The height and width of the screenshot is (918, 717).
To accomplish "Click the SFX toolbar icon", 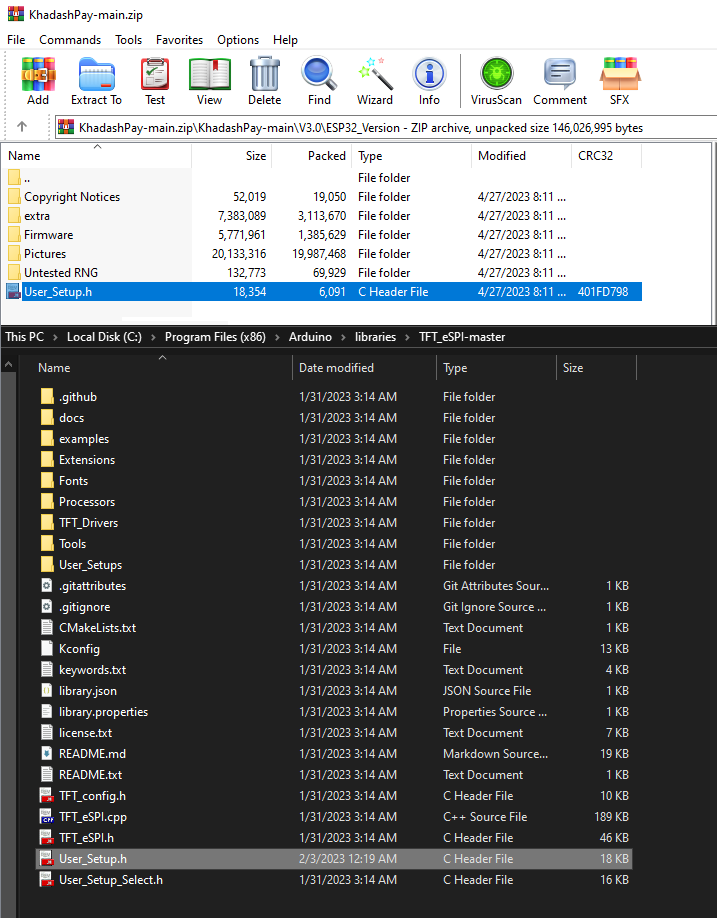I will (x=620, y=74).
